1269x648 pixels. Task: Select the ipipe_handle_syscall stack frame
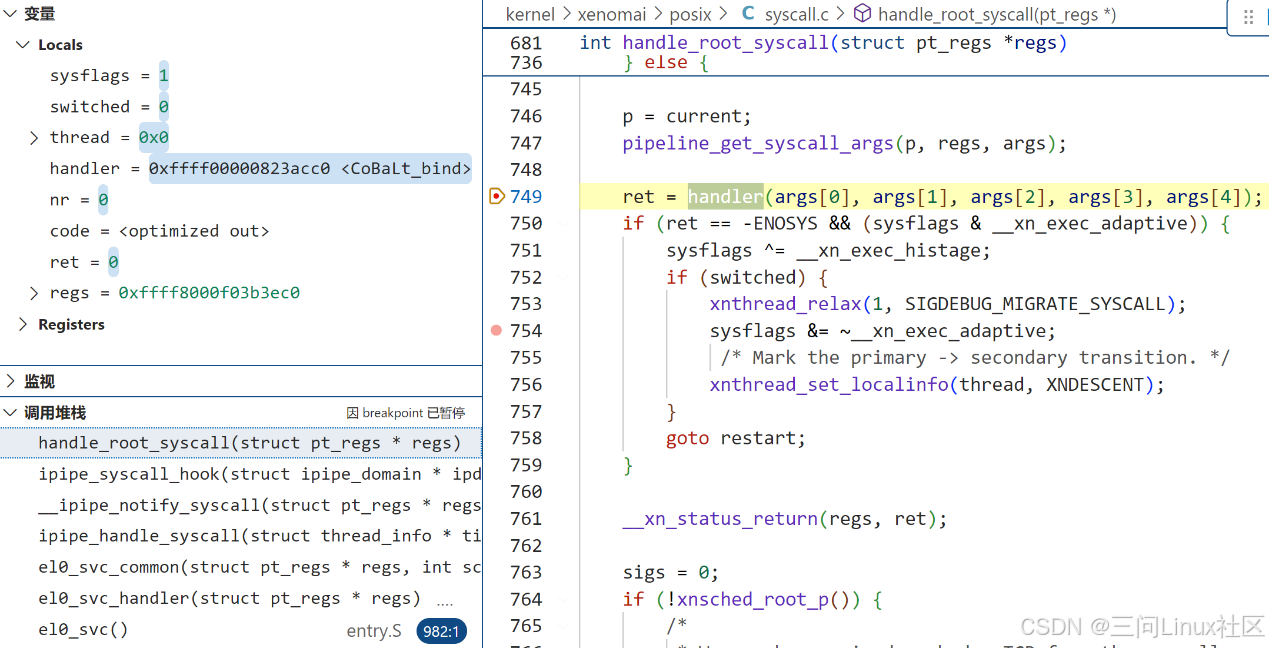coord(240,536)
